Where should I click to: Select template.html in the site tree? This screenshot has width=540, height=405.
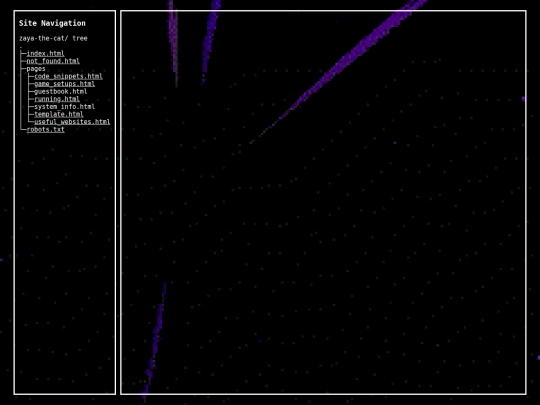click(59, 114)
